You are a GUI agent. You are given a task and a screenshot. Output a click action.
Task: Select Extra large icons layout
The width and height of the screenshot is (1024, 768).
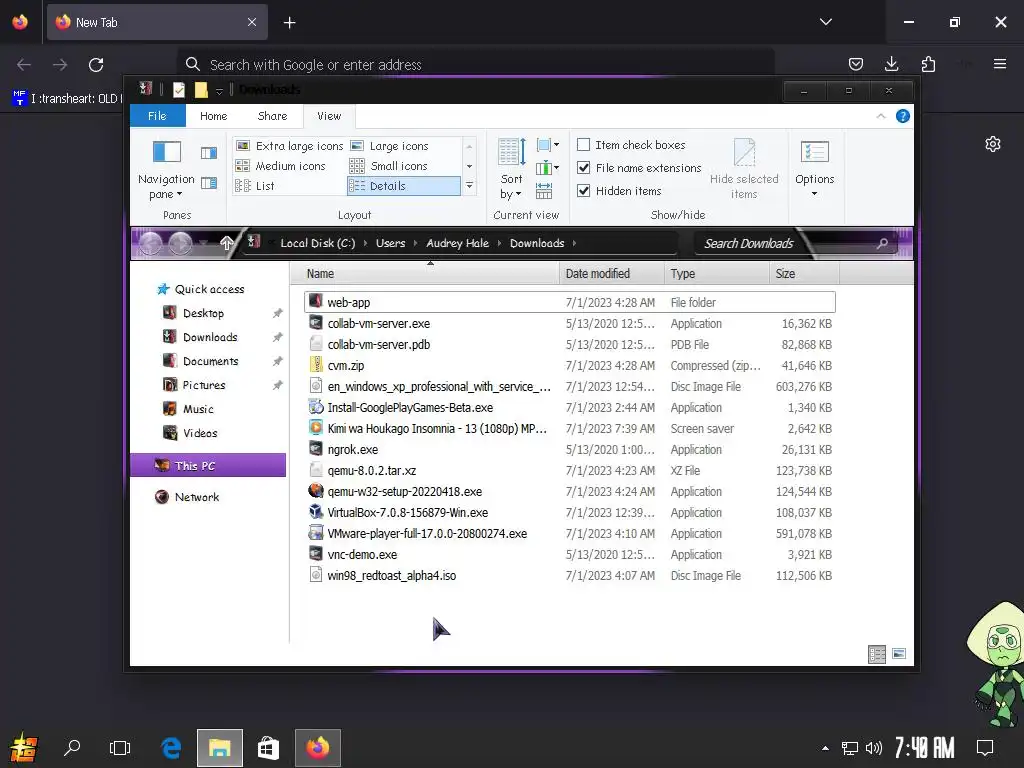[x=289, y=146]
